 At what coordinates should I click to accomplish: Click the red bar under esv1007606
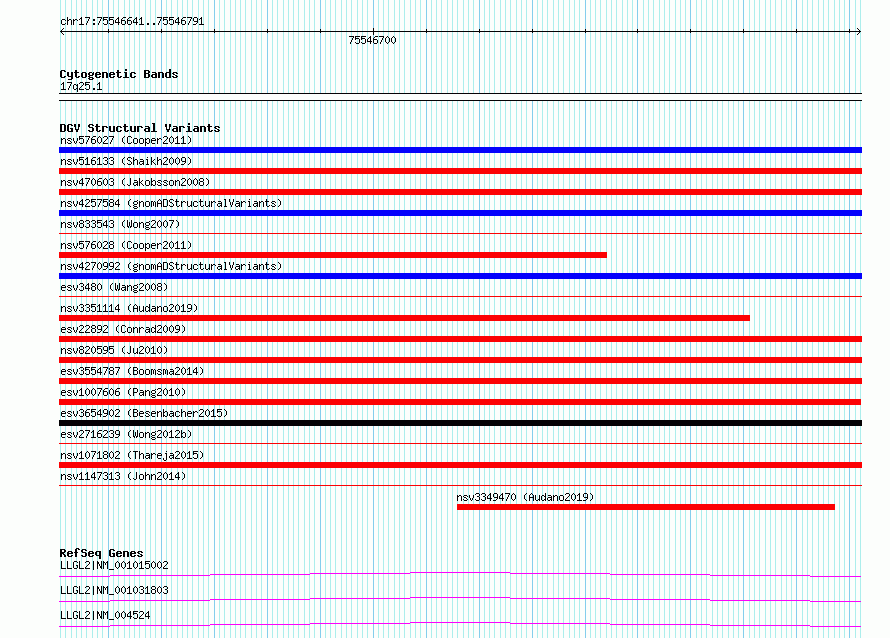(x=460, y=402)
